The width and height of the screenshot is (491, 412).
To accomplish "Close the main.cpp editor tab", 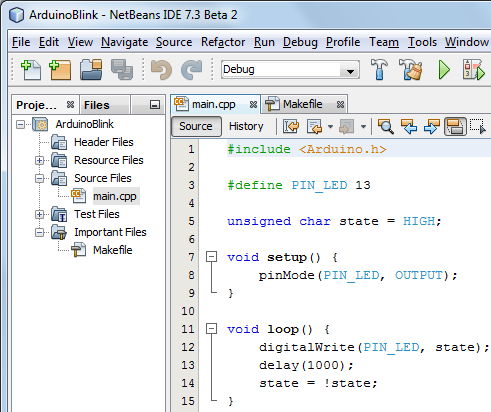I will (253, 105).
